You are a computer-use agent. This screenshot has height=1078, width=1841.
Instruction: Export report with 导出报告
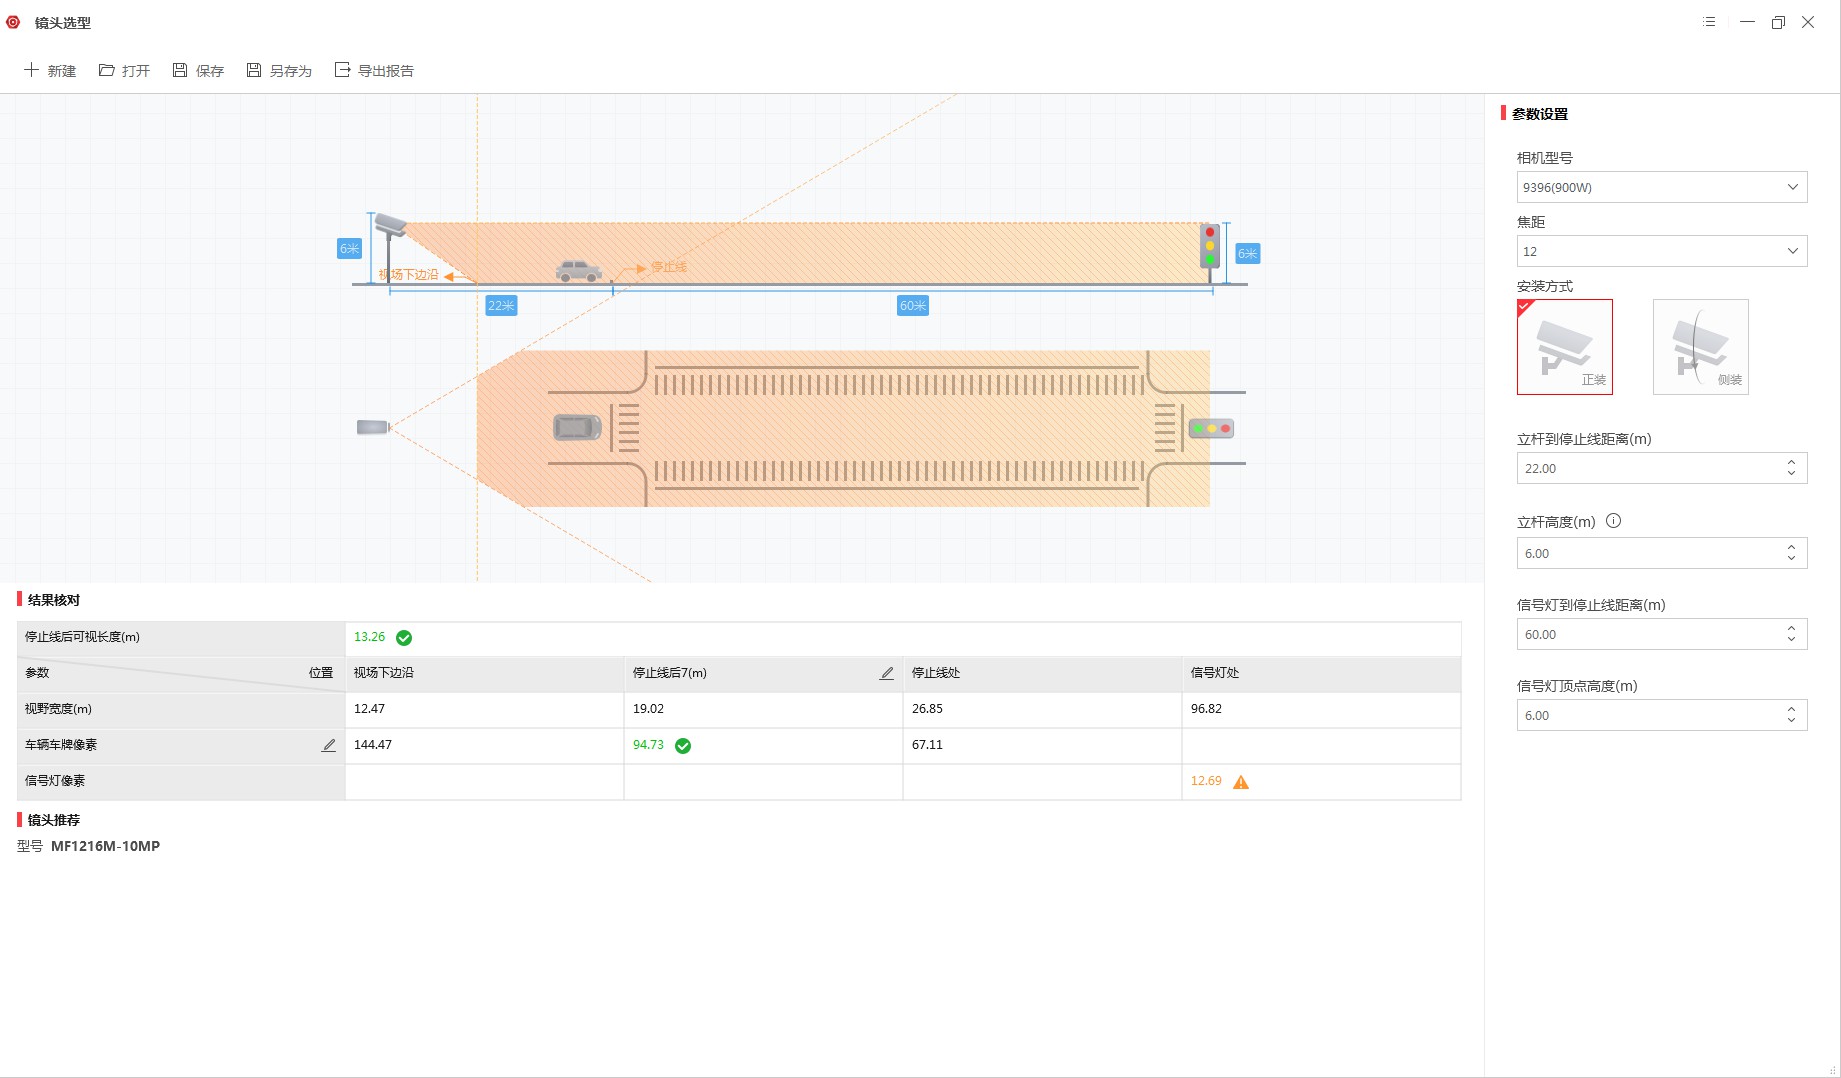[x=374, y=70]
